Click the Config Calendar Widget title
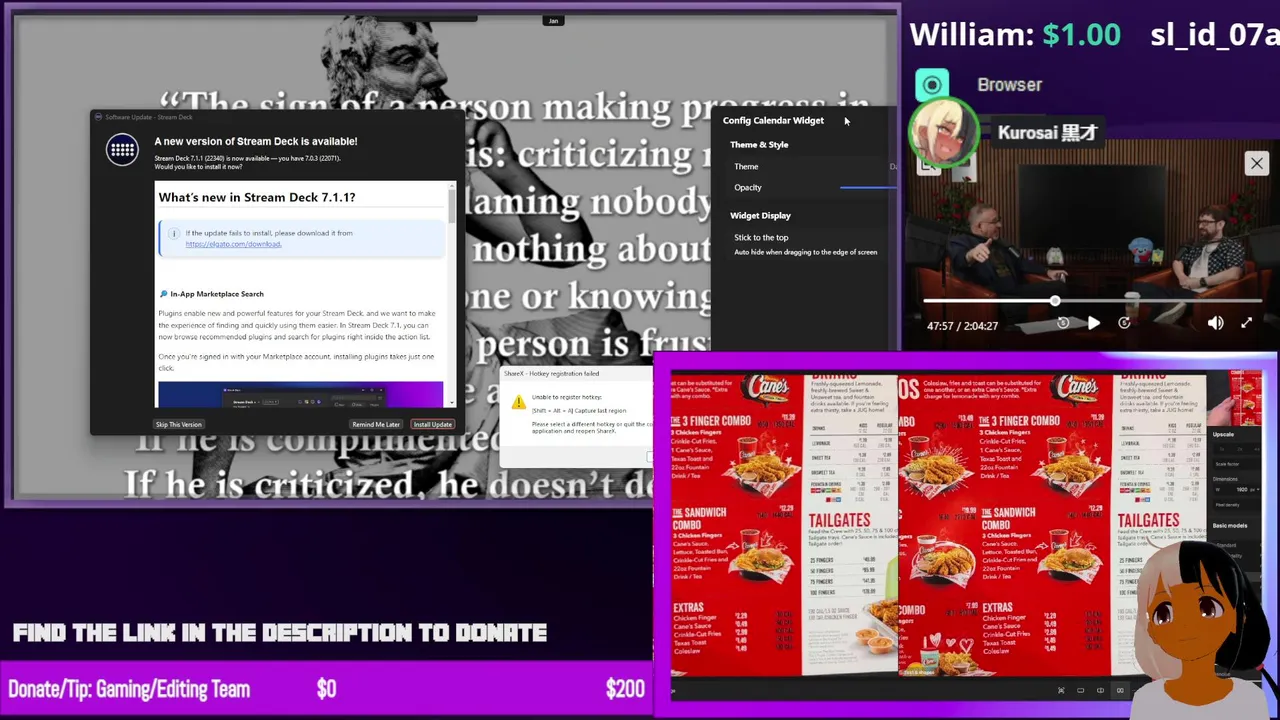The width and height of the screenshot is (1280, 720). [773, 121]
